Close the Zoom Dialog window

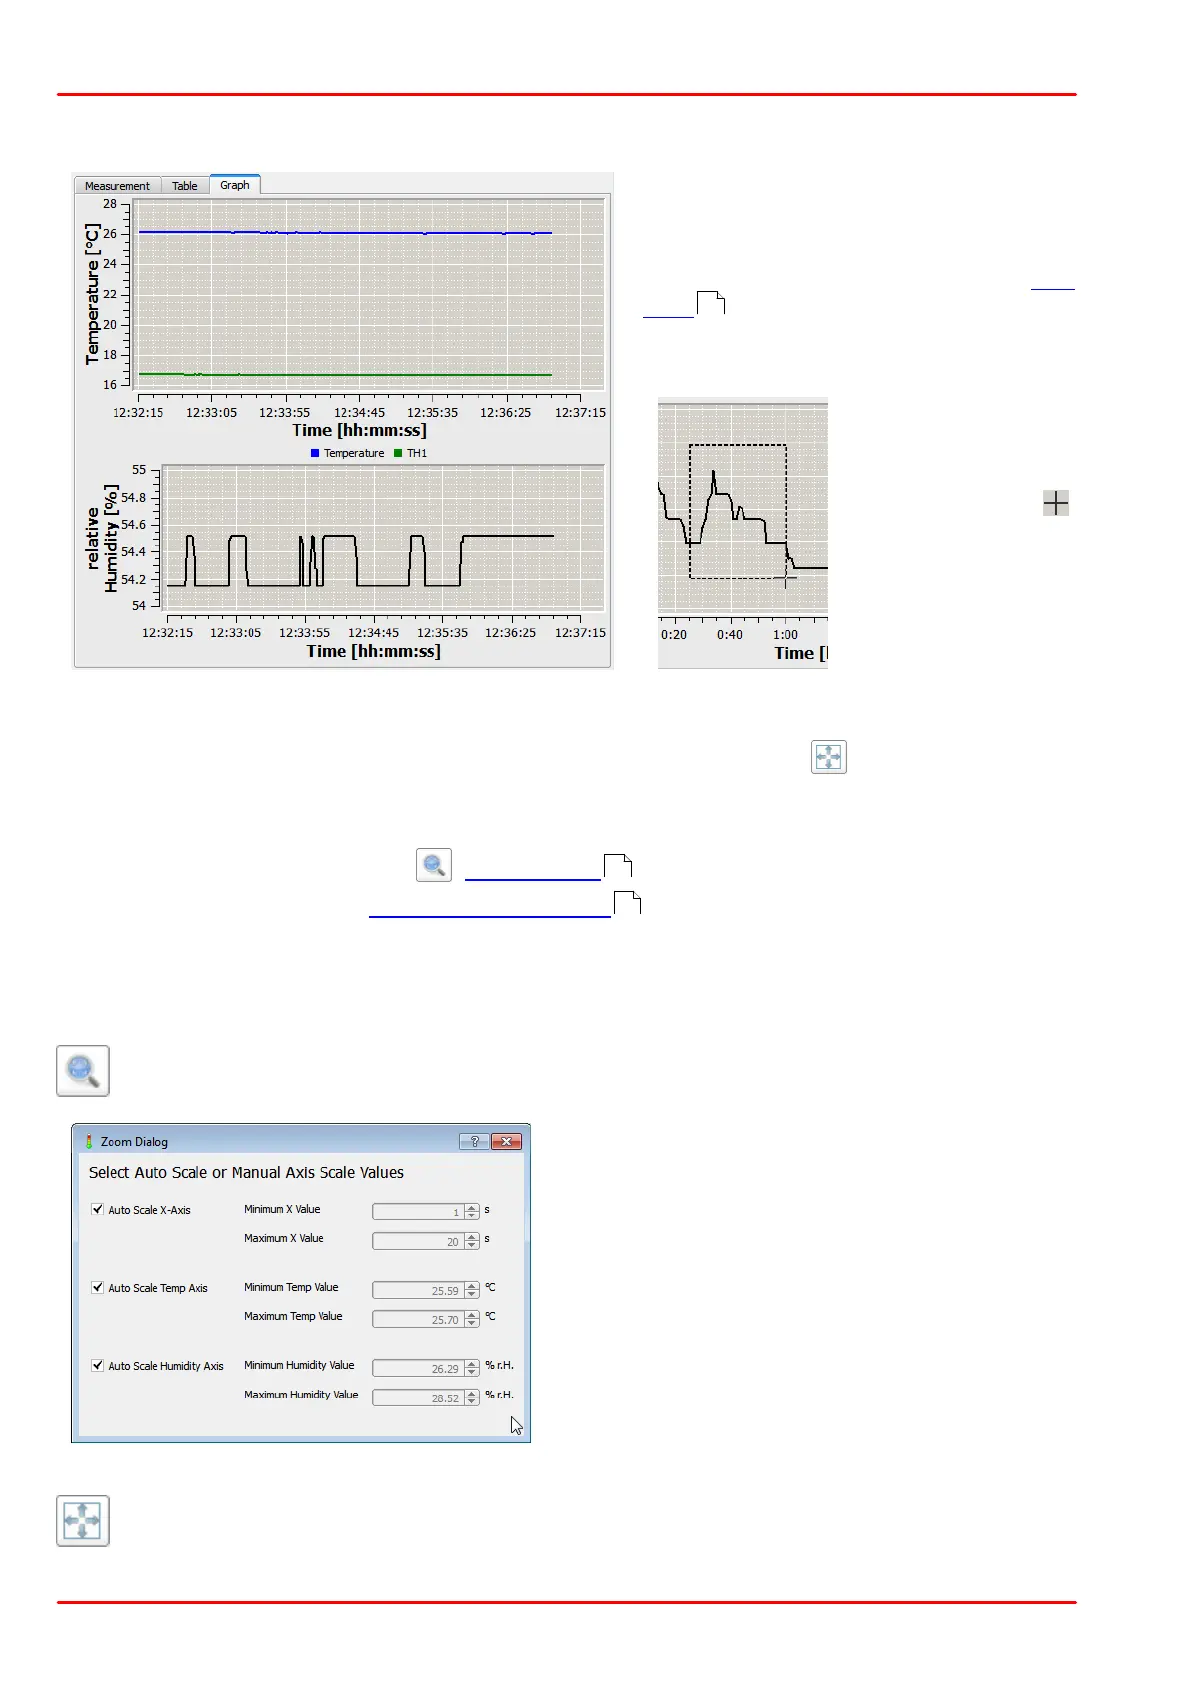point(507,1141)
